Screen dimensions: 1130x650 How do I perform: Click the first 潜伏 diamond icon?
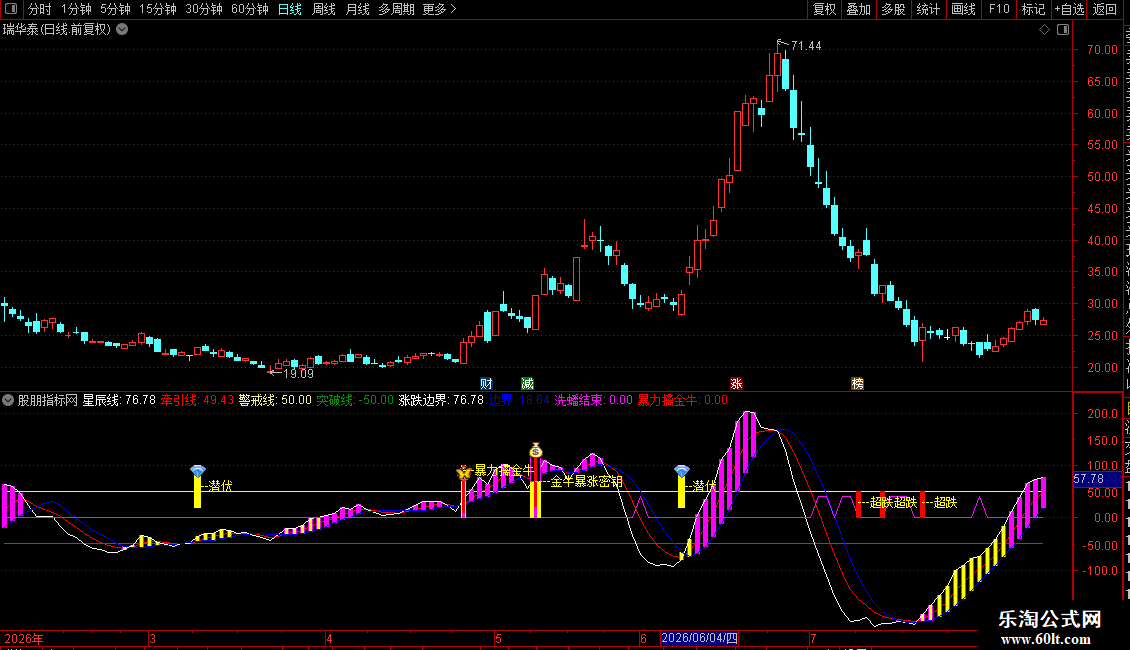click(x=197, y=471)
